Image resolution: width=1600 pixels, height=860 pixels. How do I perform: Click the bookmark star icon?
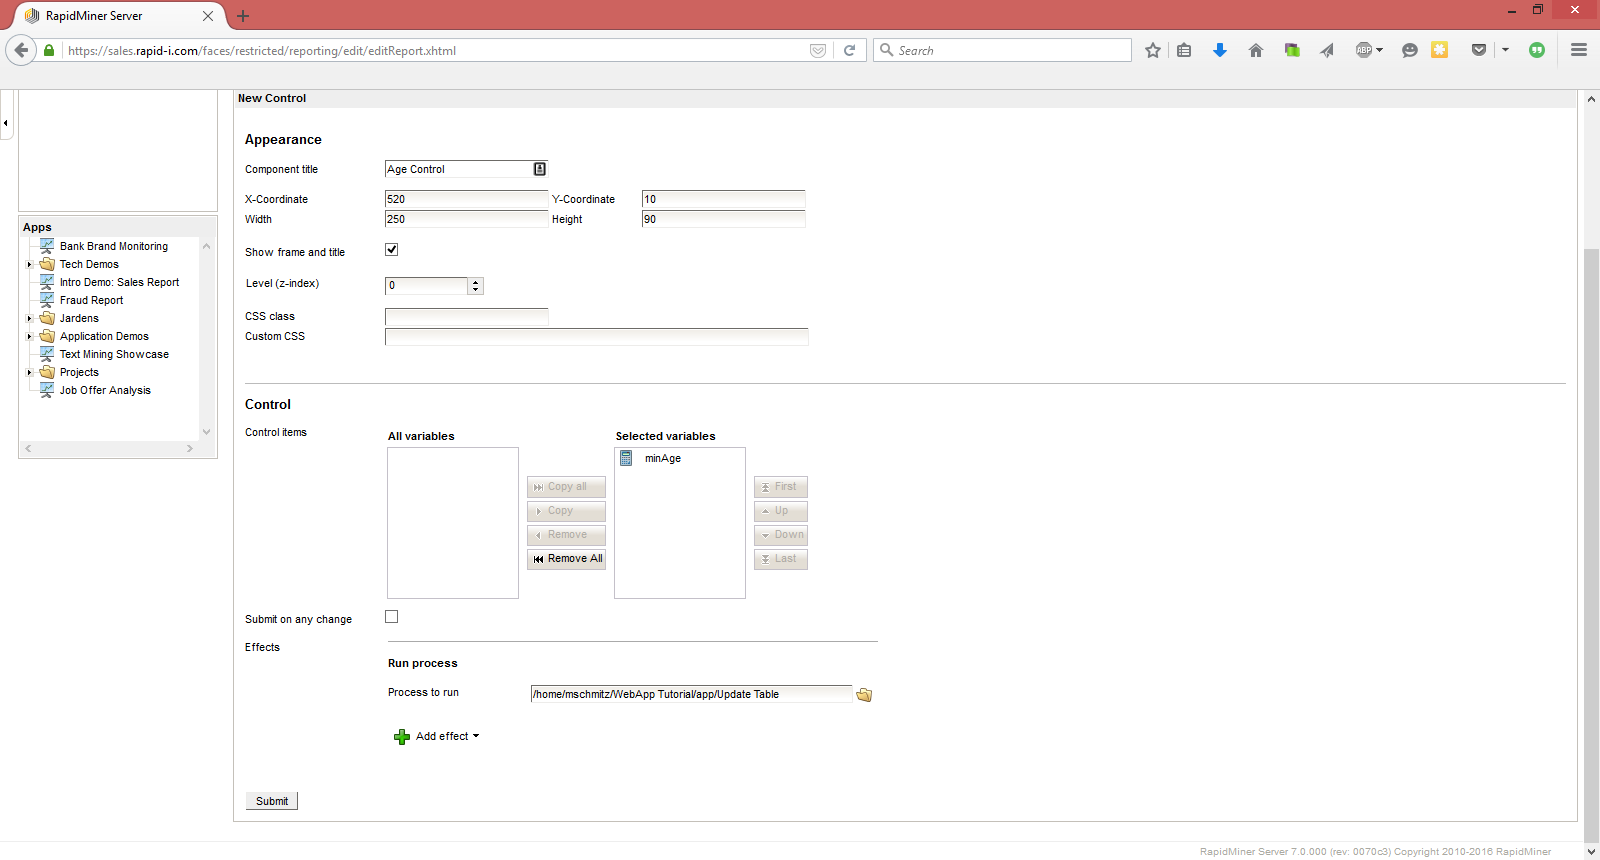[1153, 50]
